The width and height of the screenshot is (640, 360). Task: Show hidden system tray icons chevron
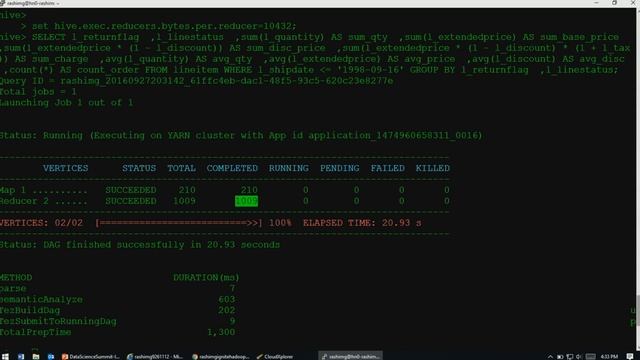[550, 357]
